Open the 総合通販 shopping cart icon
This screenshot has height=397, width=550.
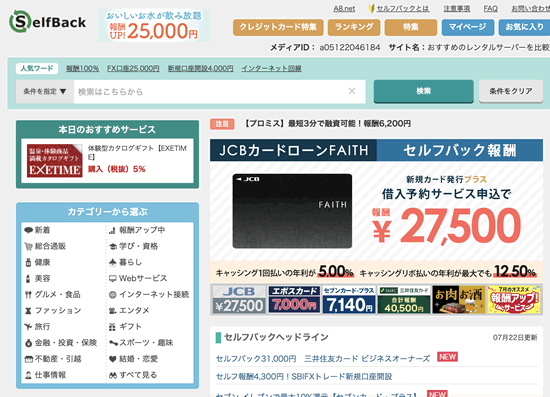pyautogui.click(x=28, y=246)
